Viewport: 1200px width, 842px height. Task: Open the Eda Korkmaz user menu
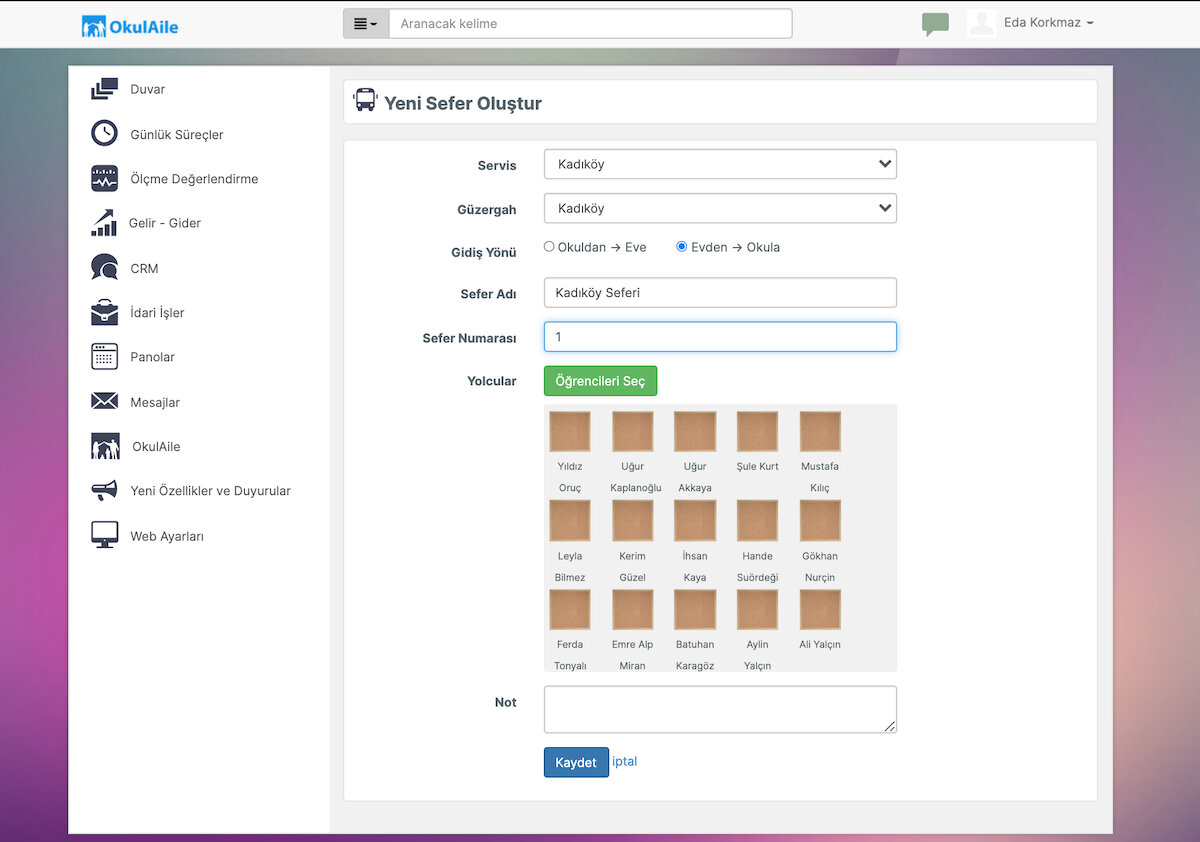tap(1048, 23)
